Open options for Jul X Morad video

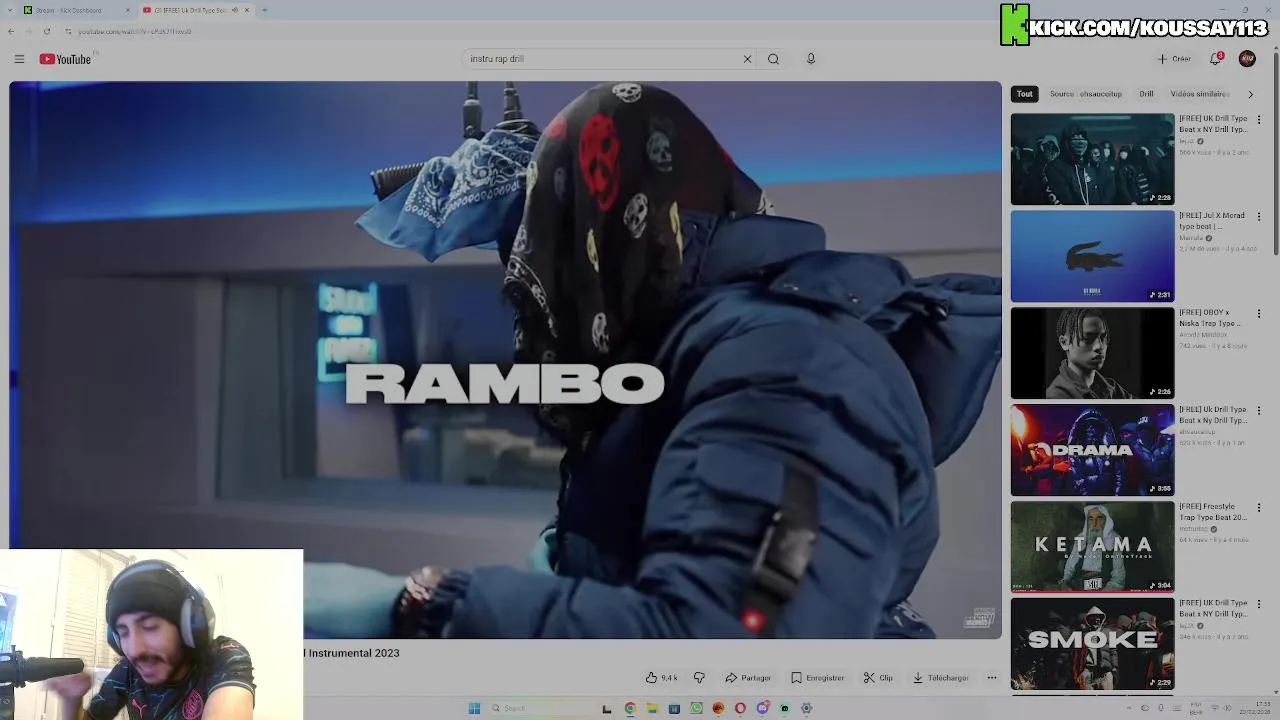[x=1259, y=217]
